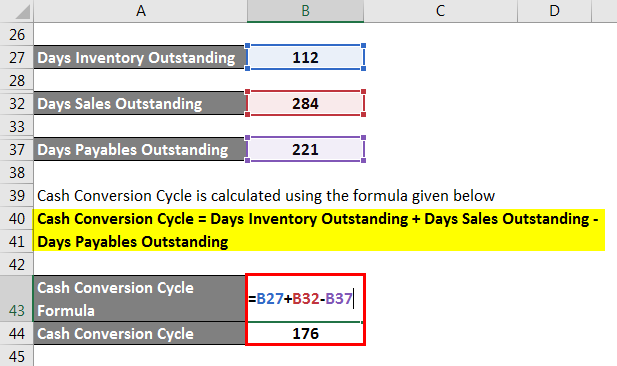Select row 38 header
The image size is (617, 366).
pyautogui.click(x=17, y=173)
